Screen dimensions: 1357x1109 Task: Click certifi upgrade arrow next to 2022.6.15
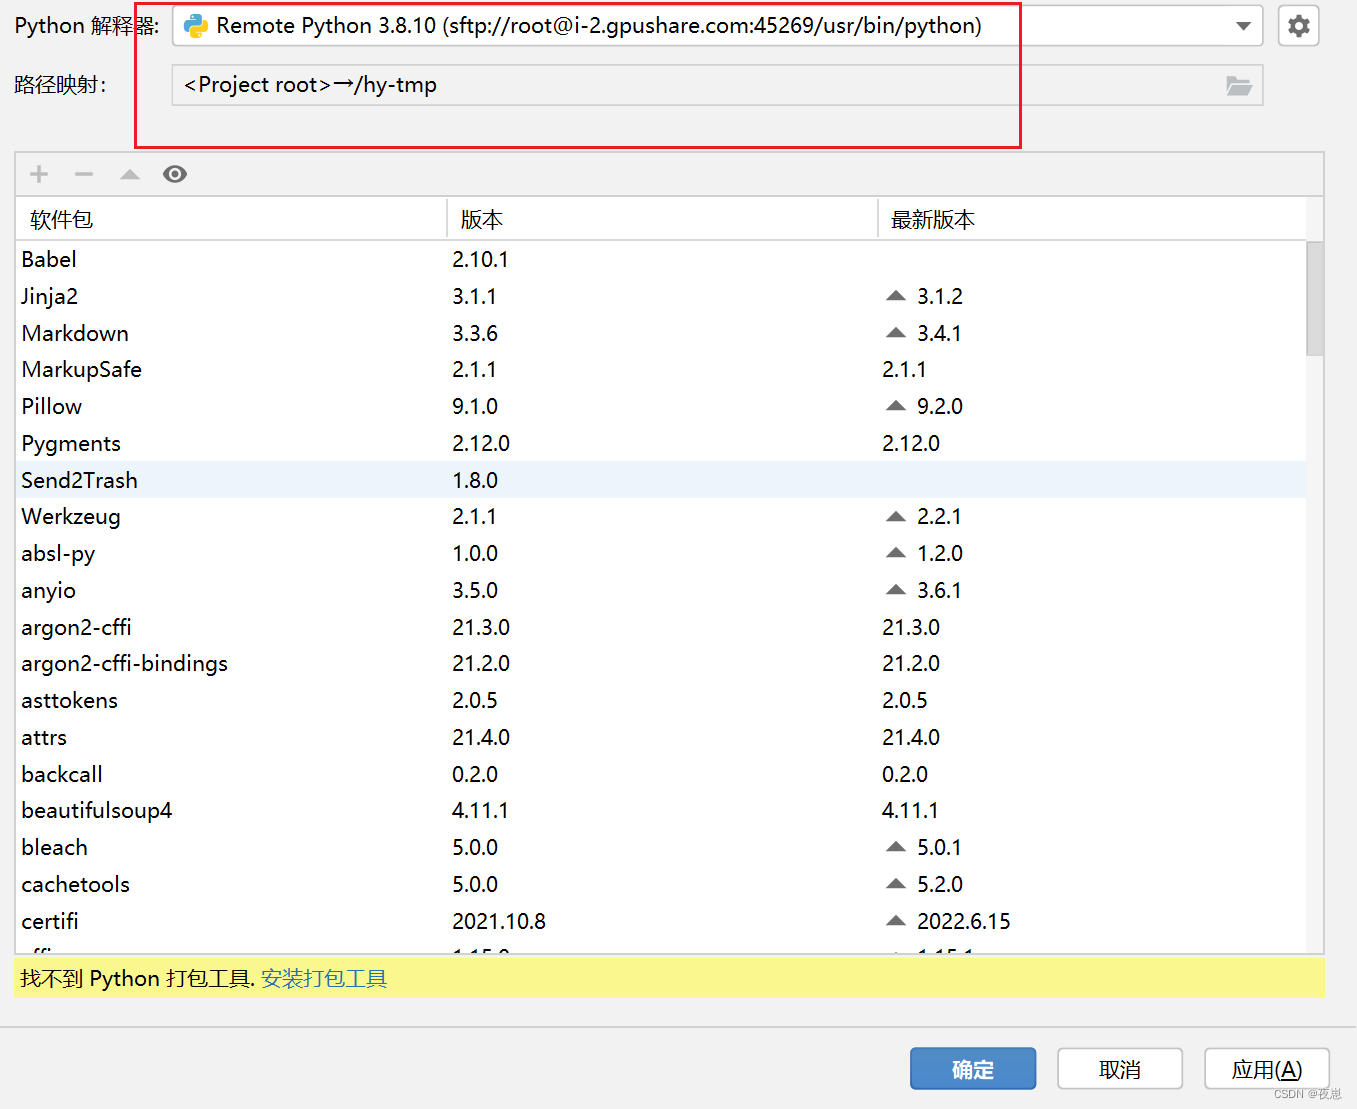tap(896, 921)
